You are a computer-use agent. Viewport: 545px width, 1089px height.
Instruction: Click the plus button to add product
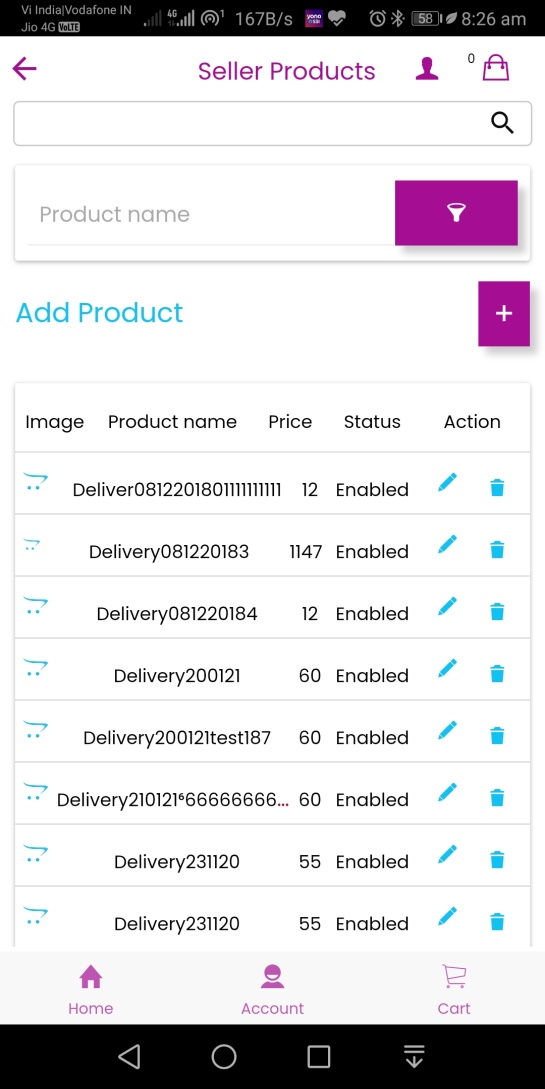(x=504, y=313)
